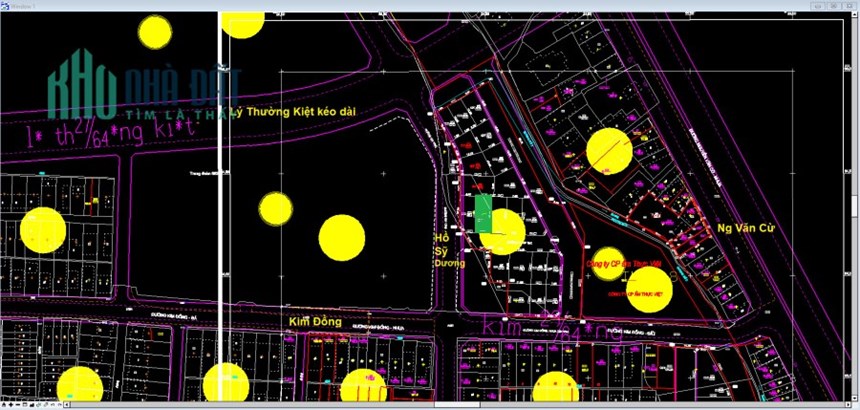
Task: Choose the Rotate View tool
Action: pos(38,405)
